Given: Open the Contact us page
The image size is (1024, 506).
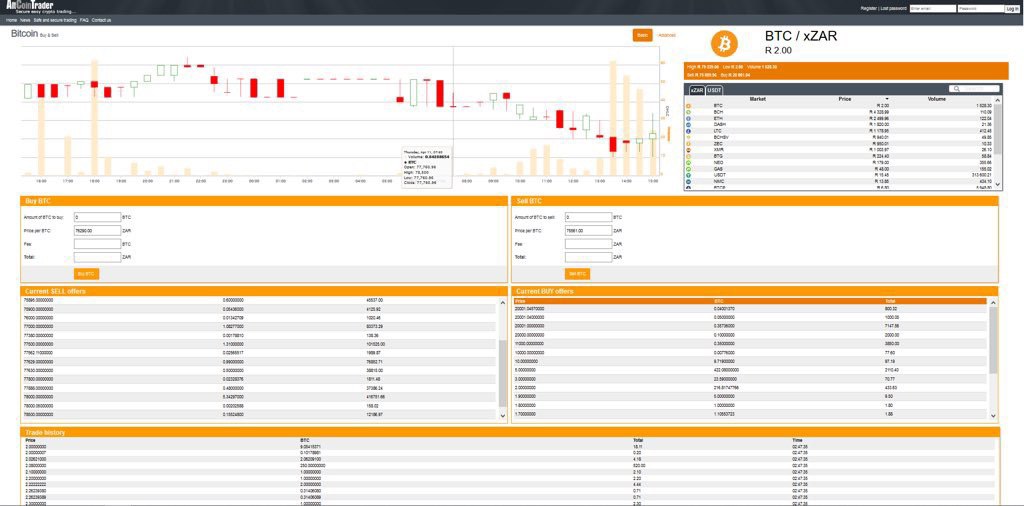Looking at the screenshot, I should [101, 20].
